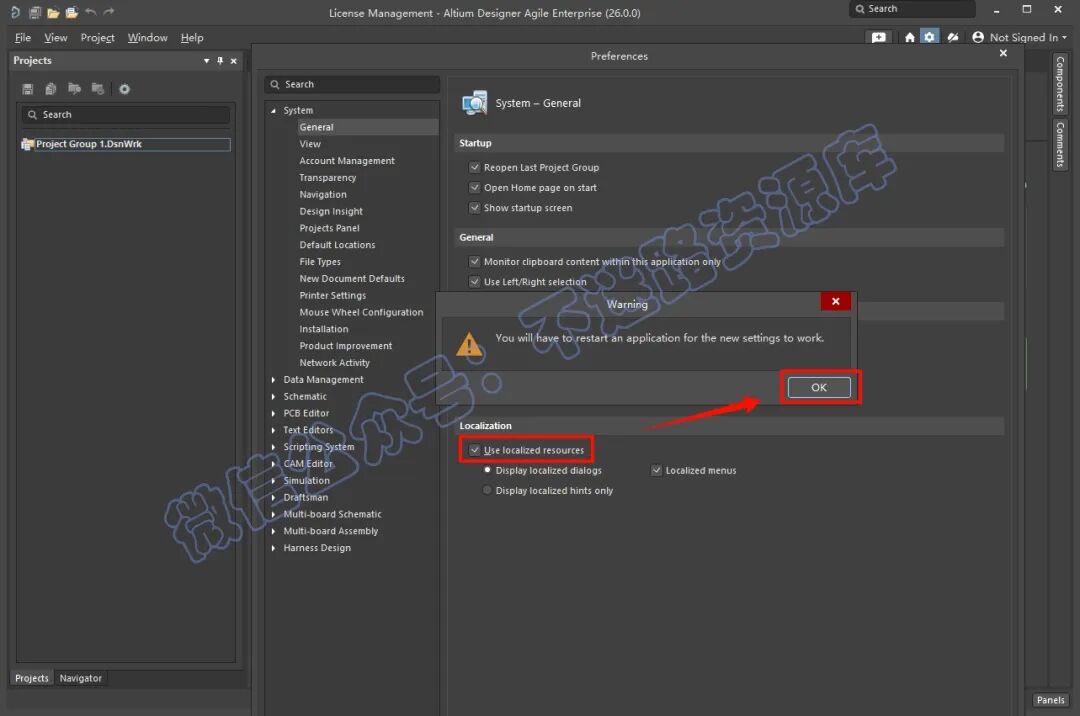Image resolution: width=1080 pixels, height=716 pixels.
Task: Collapse the System tree node
Action: point(273,110)
